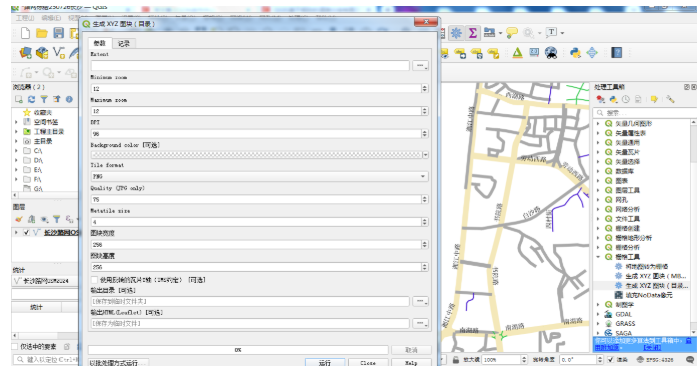Click the EPSG:4326 CRS button in the status bar
The image size is (699, 375).
point(656,359)
